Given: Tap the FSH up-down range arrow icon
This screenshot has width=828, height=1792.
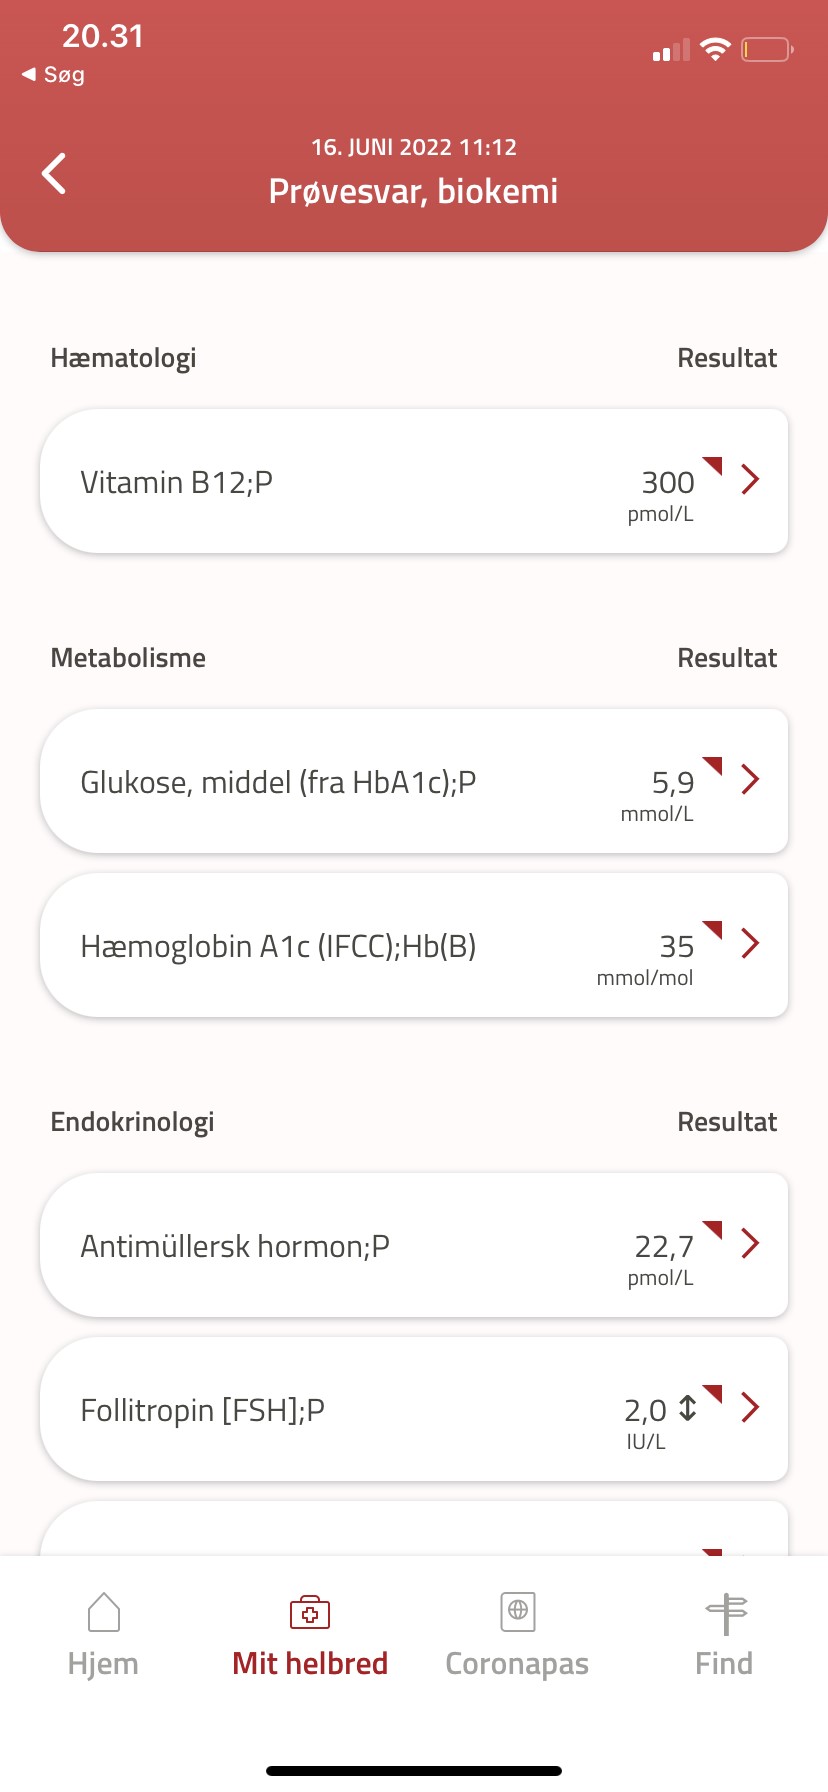Looking at the screenshot, I should click(688, 1408).
